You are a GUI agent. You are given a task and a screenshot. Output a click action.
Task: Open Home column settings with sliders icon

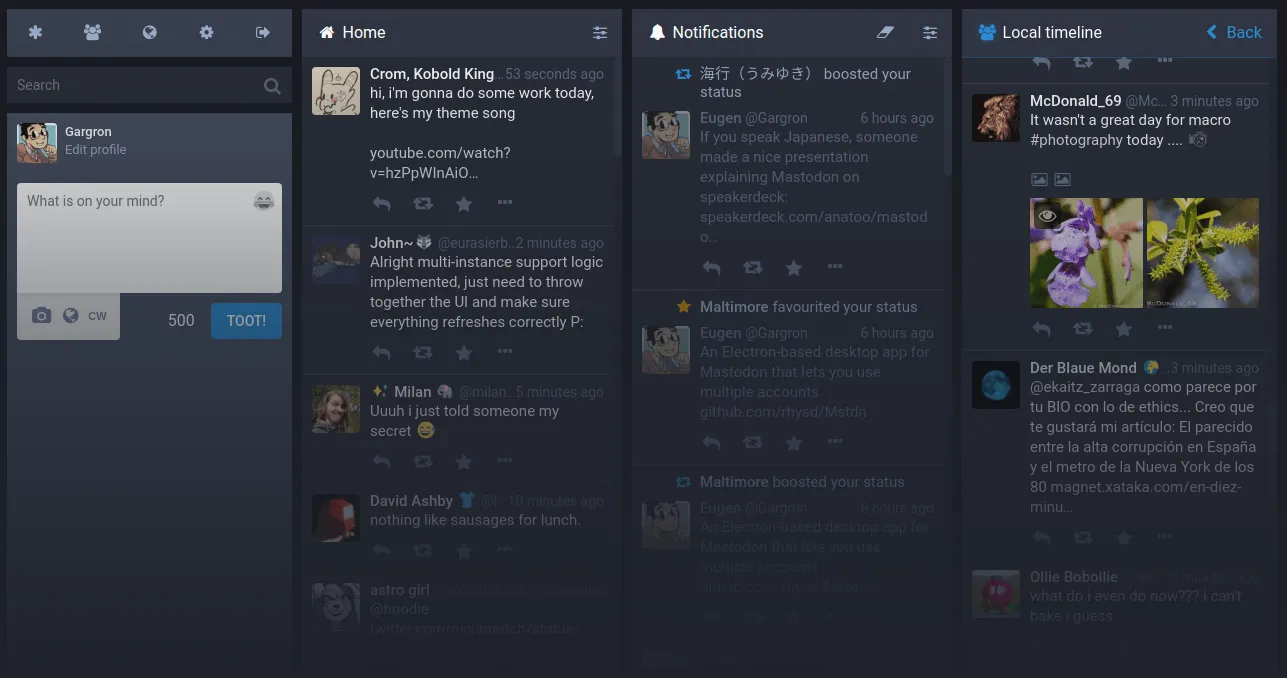coord(600,32)
